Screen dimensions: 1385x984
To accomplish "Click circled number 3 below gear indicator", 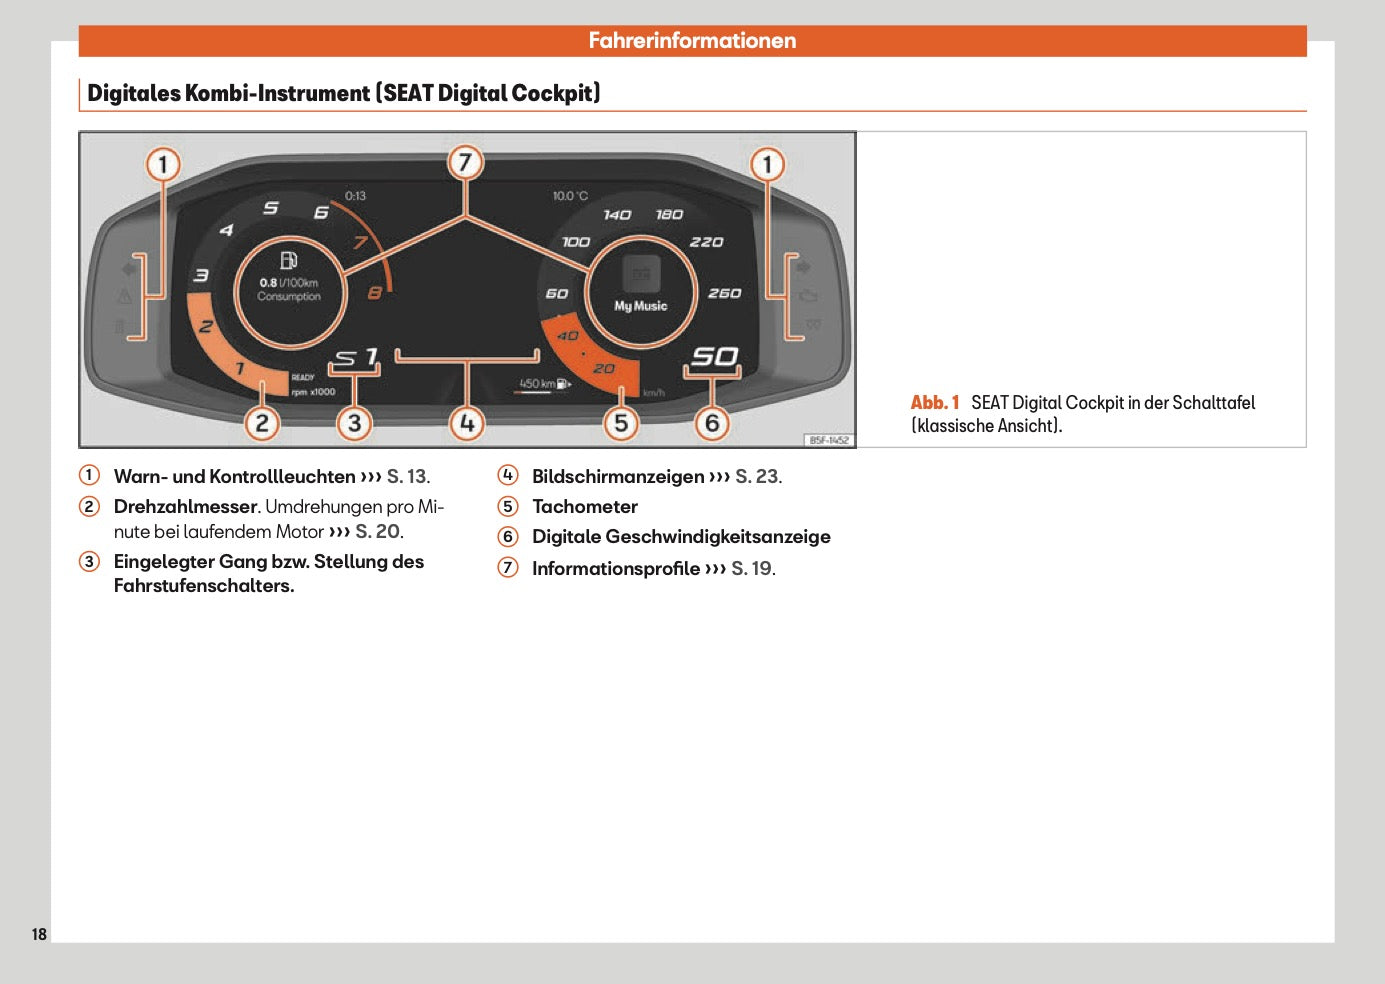I will 354,423.
